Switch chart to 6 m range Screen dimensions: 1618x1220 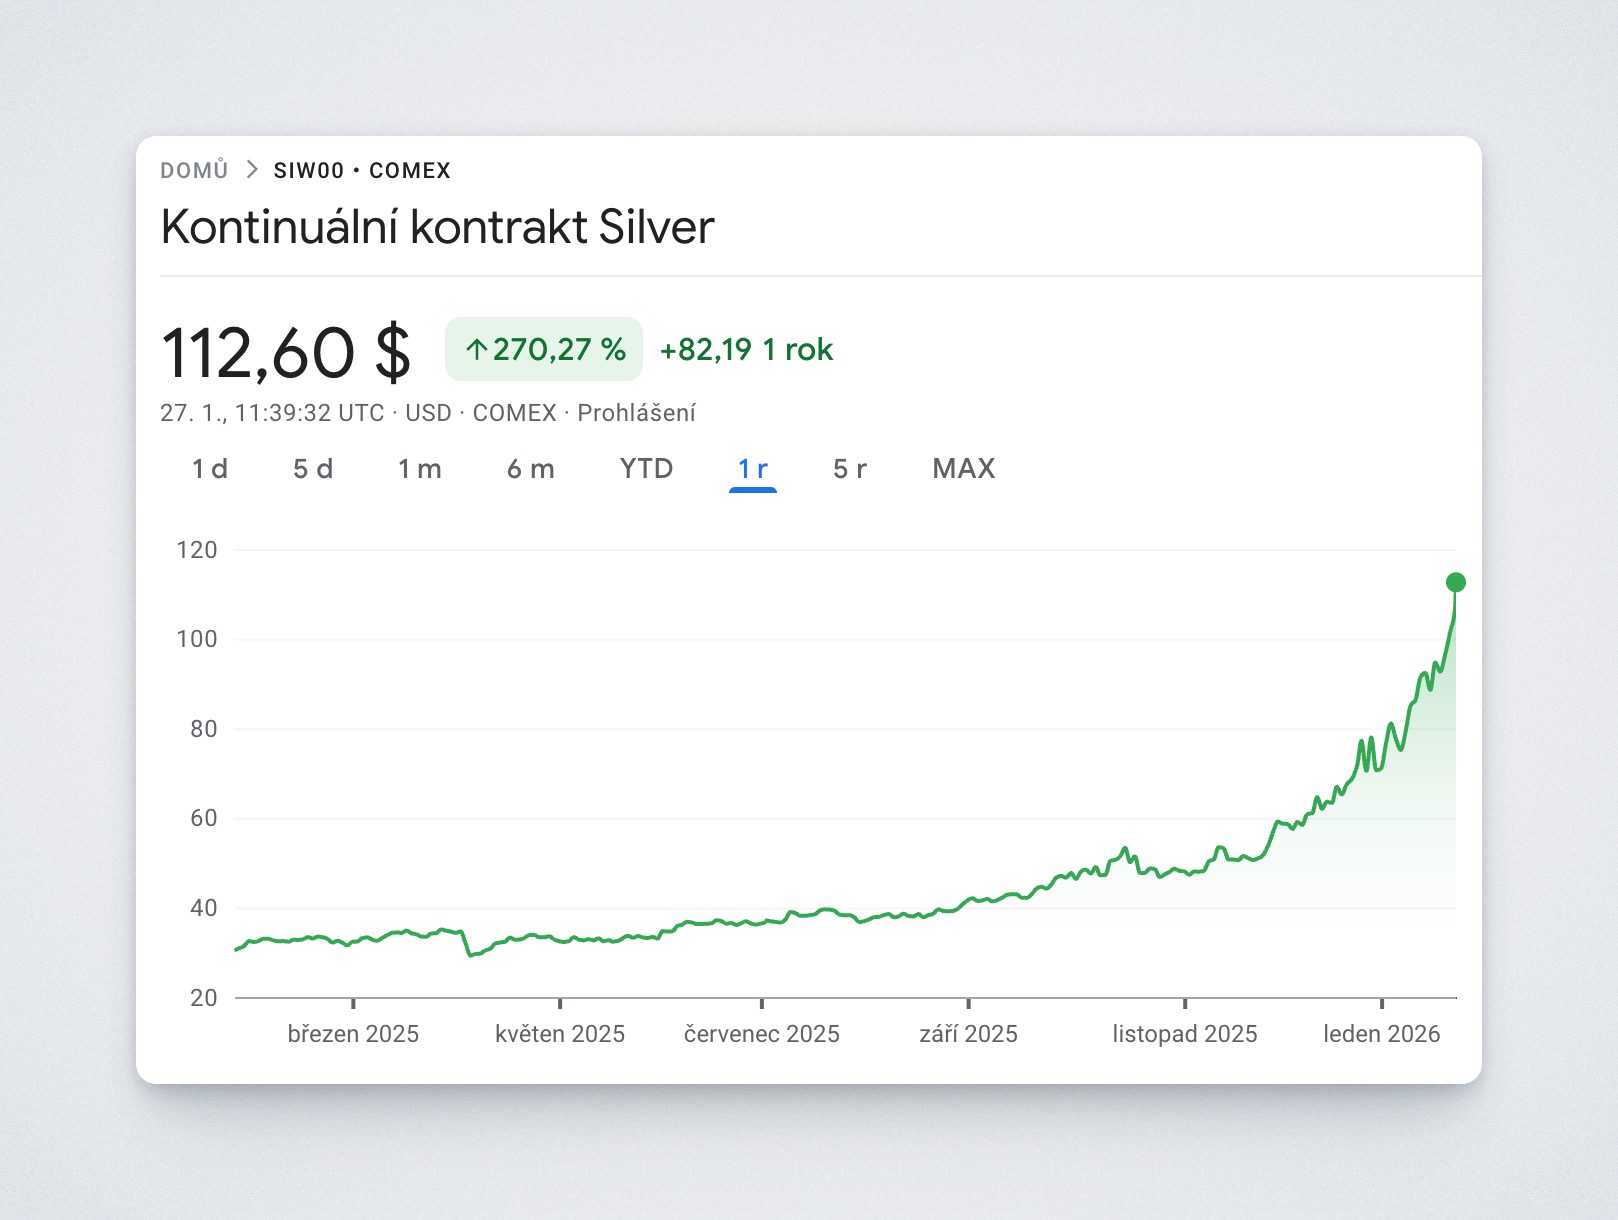click(x=531, y=469)
